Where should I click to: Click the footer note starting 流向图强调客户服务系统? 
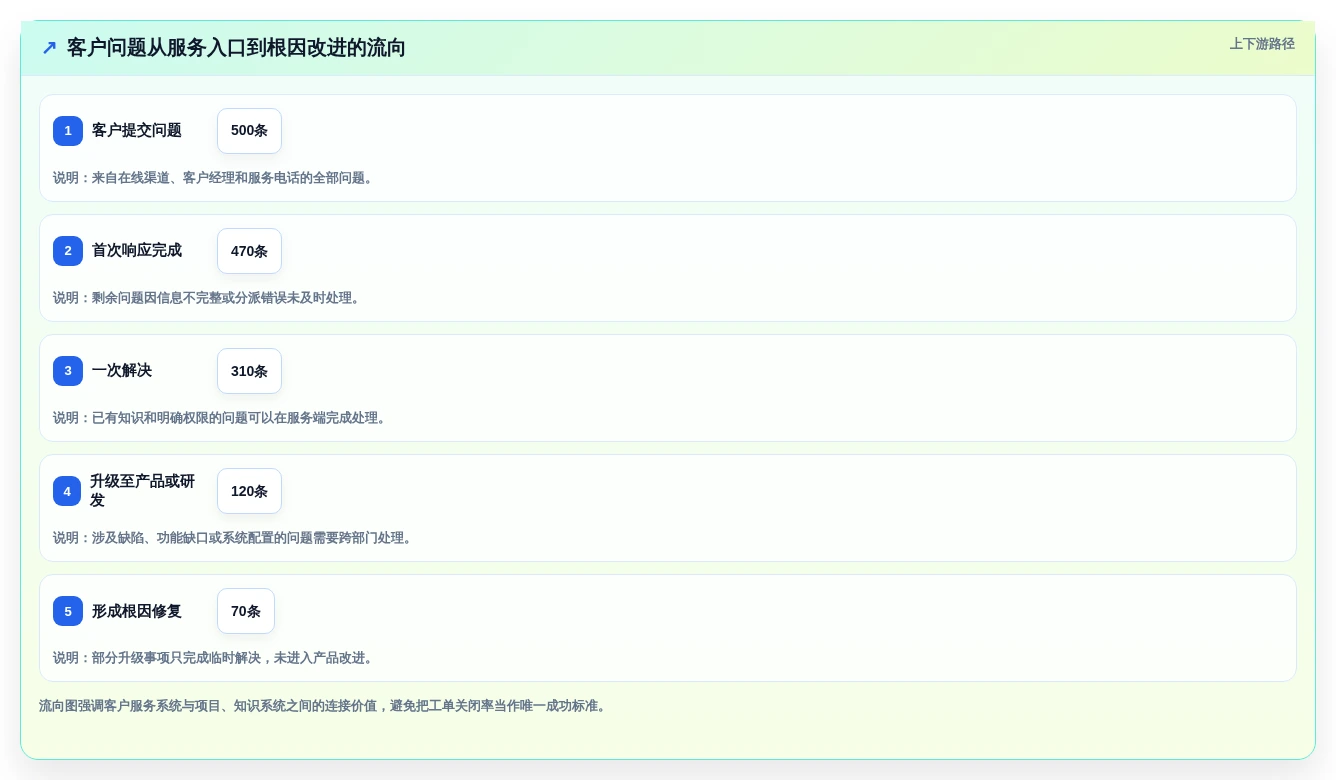point(325,706)
